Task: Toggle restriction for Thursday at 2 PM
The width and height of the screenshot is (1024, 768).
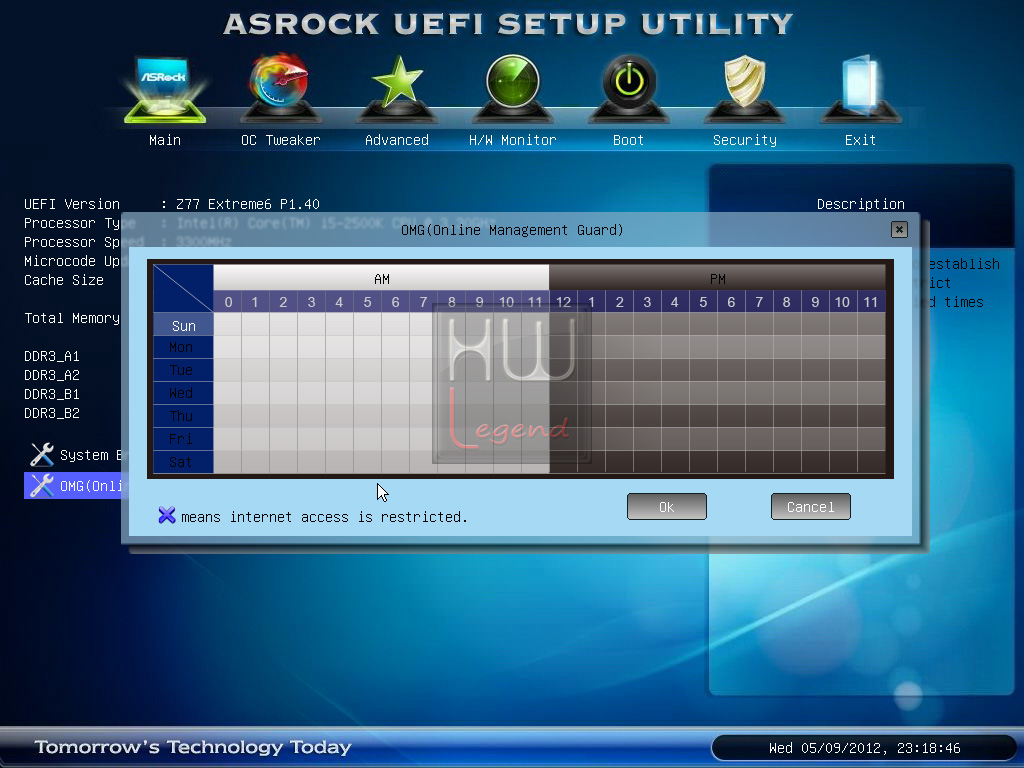Action: (619, 416)
